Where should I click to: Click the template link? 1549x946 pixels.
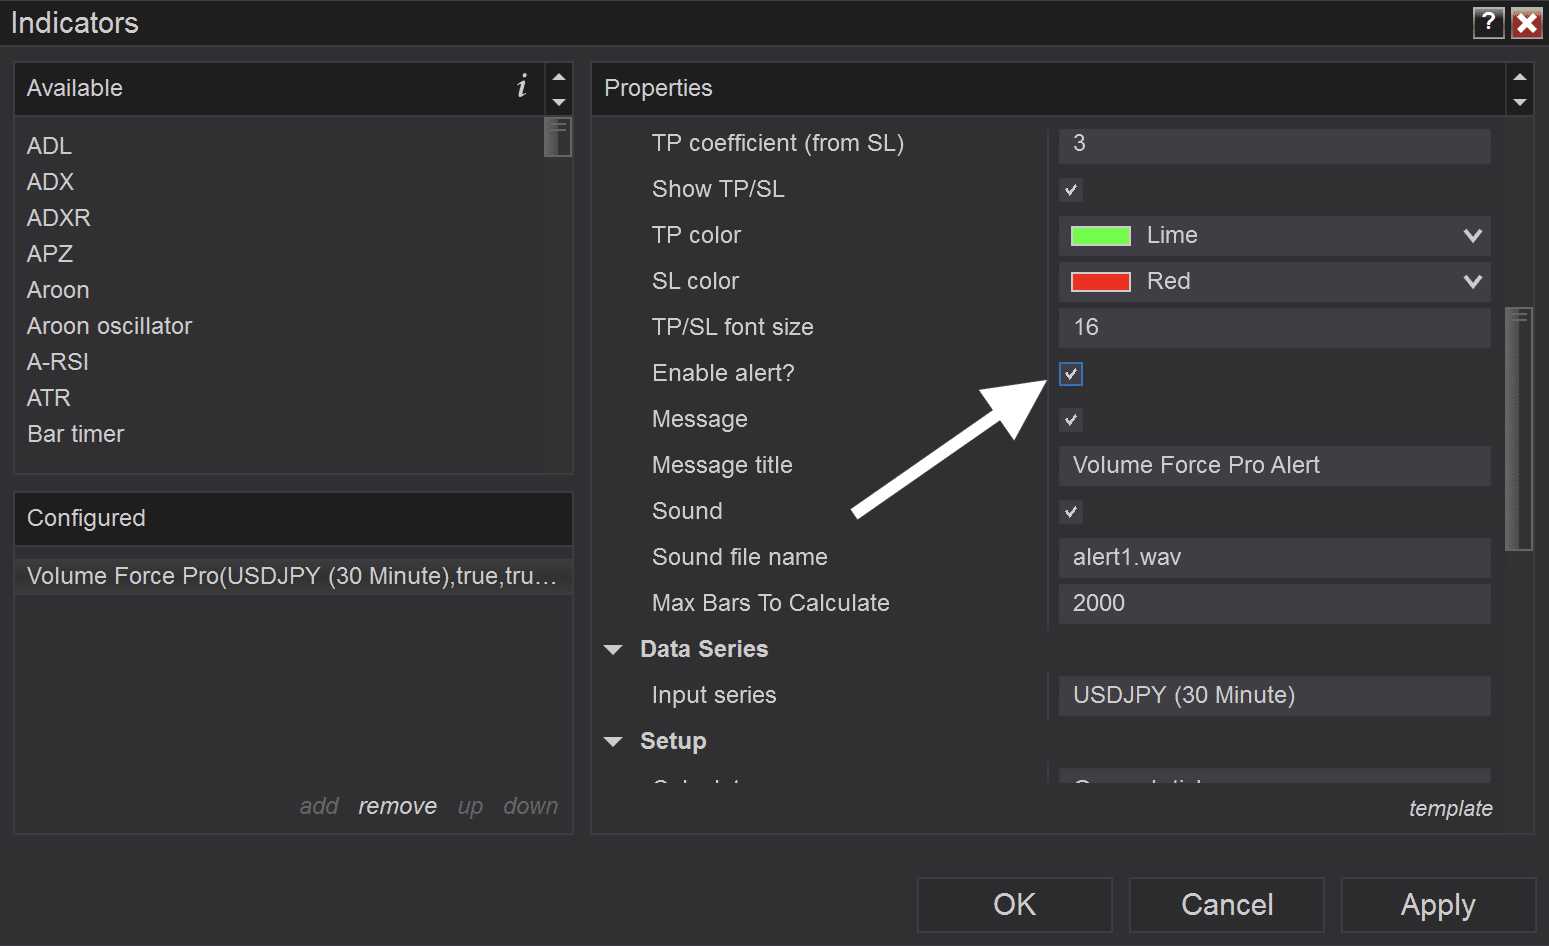click(1450, 808)
